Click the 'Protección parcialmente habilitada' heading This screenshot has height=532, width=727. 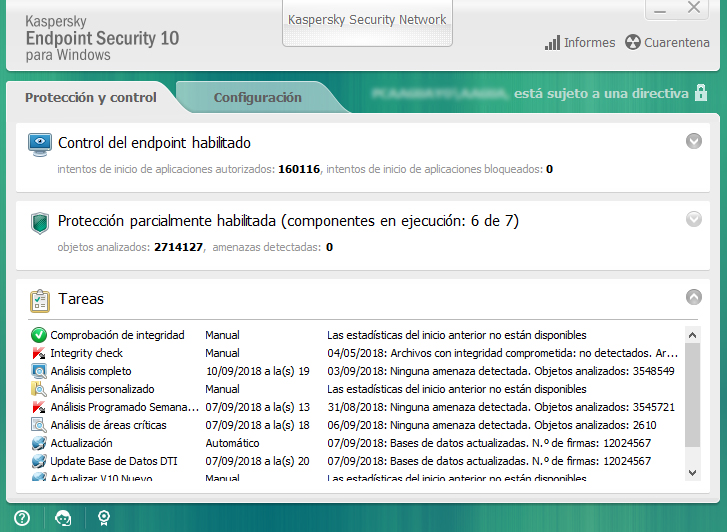point(288,221)
